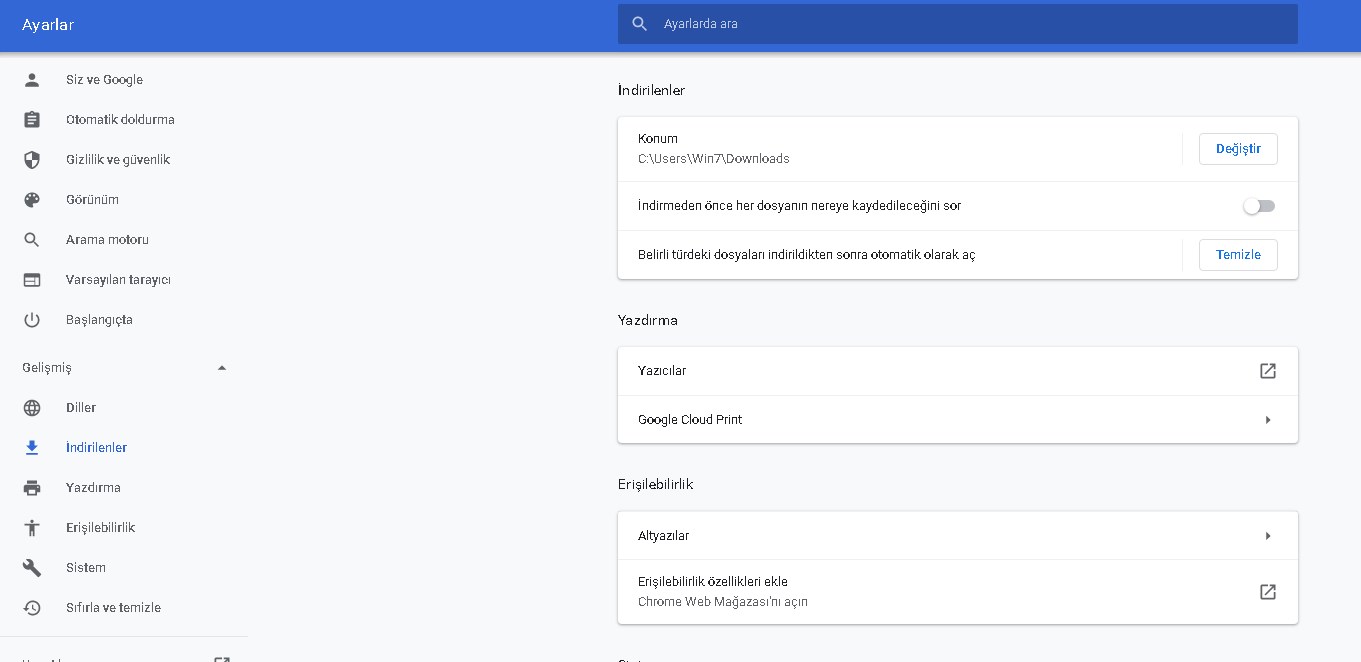
Task: Collapse the Gelişmiş section arrow
Action: tap(222, 368)
